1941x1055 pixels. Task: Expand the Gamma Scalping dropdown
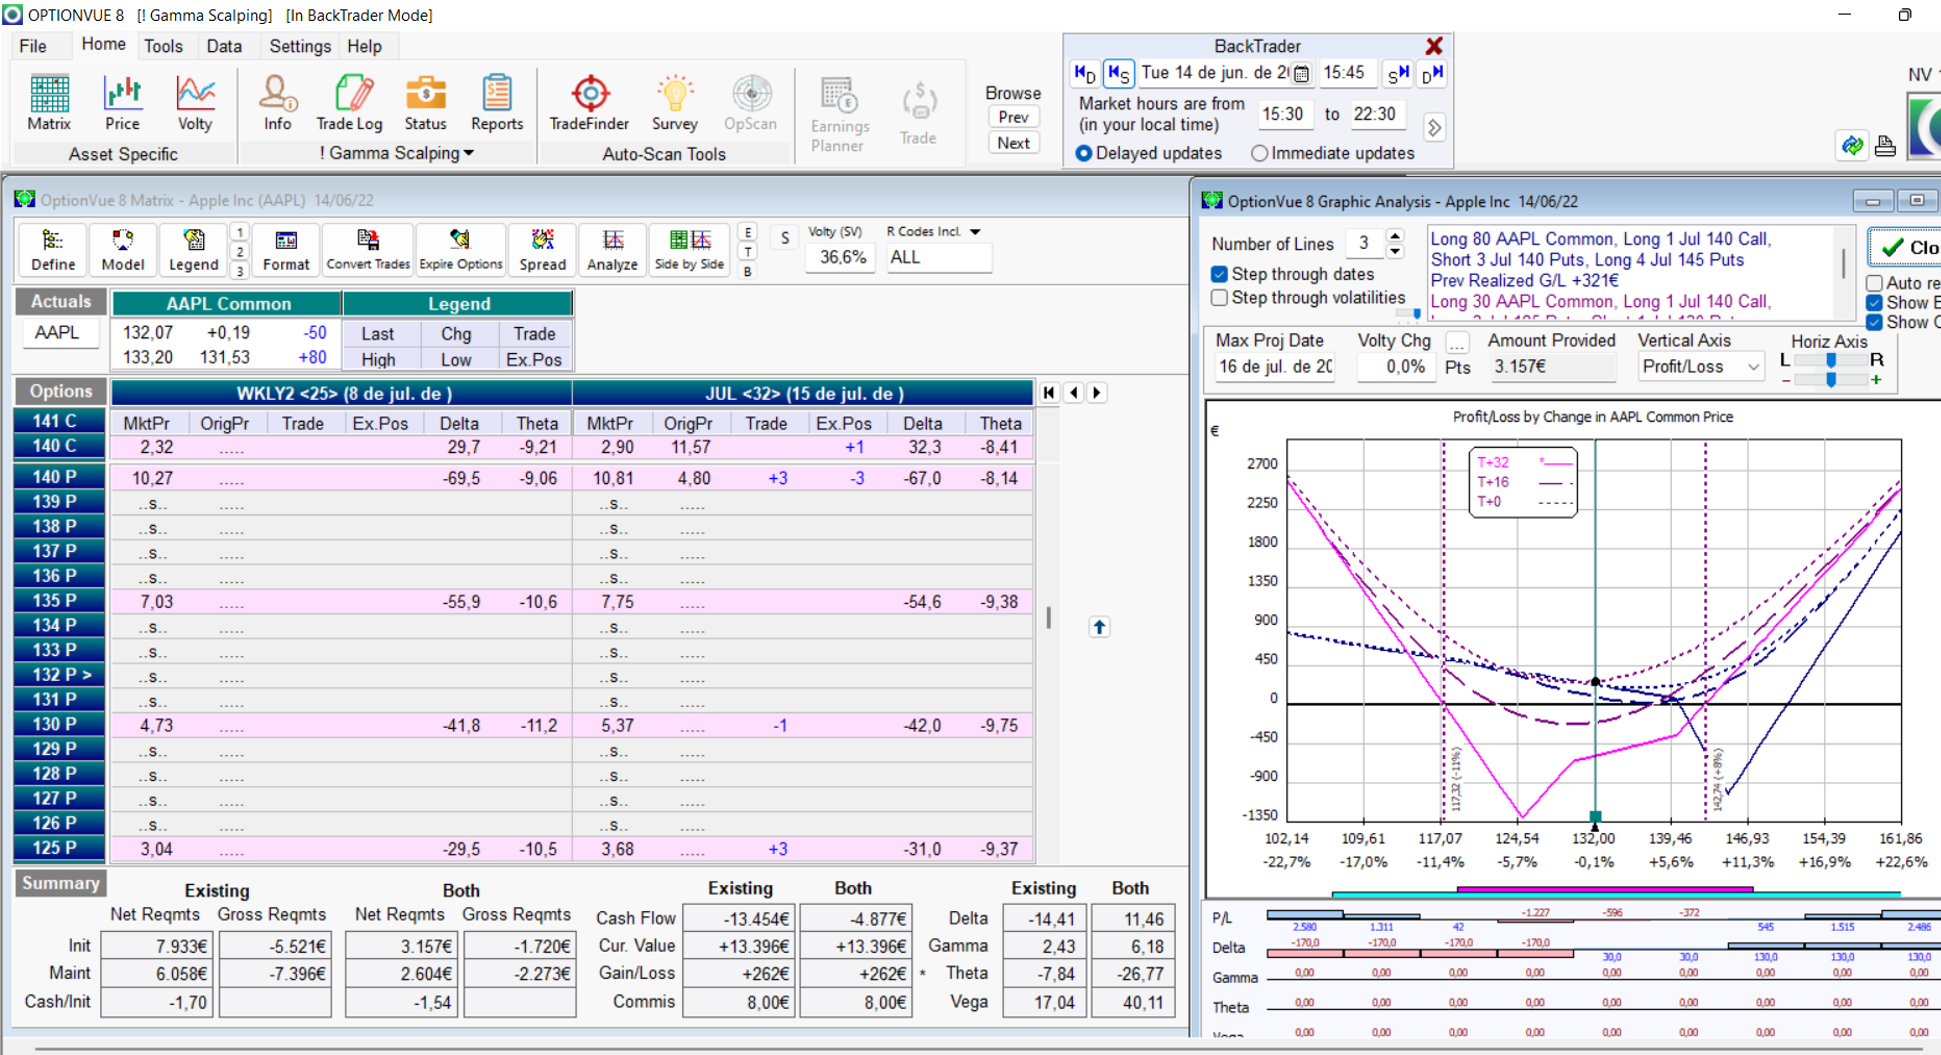[469, 153]
